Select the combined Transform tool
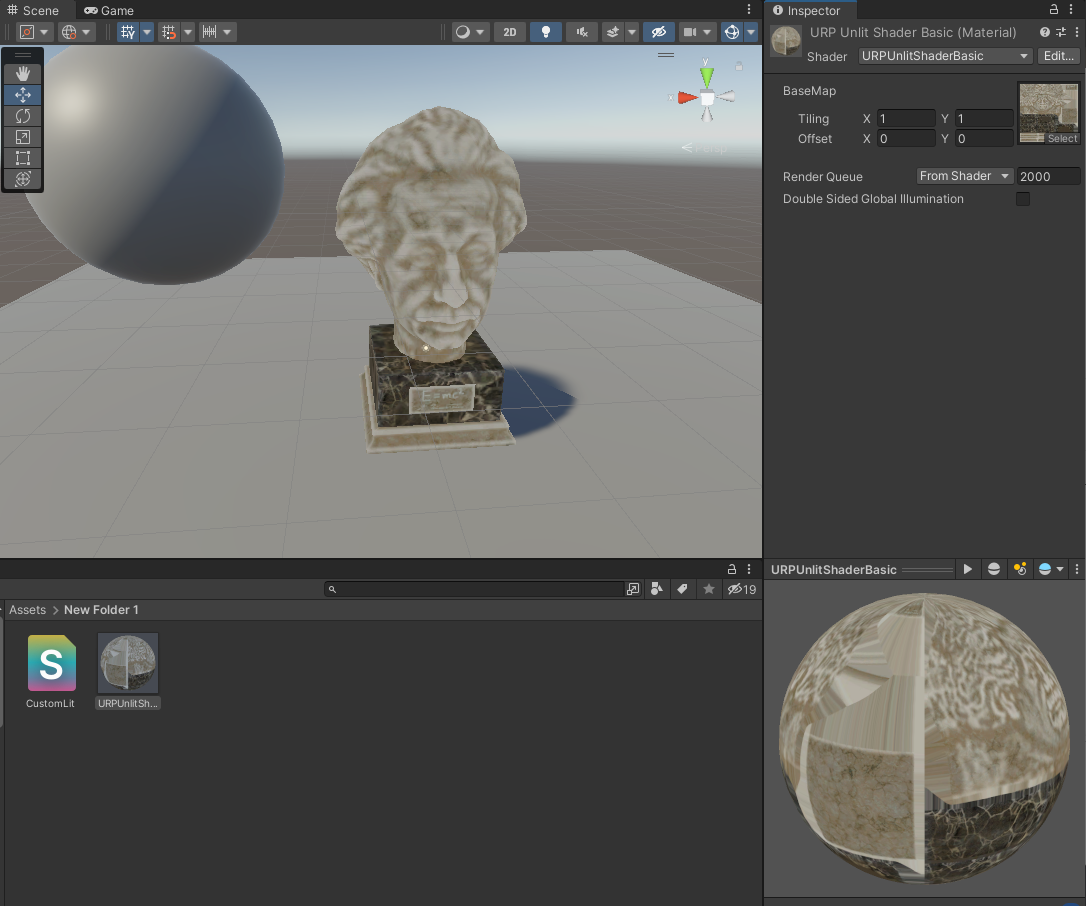This screenshot has width=1086, height=906. [23, 179]
